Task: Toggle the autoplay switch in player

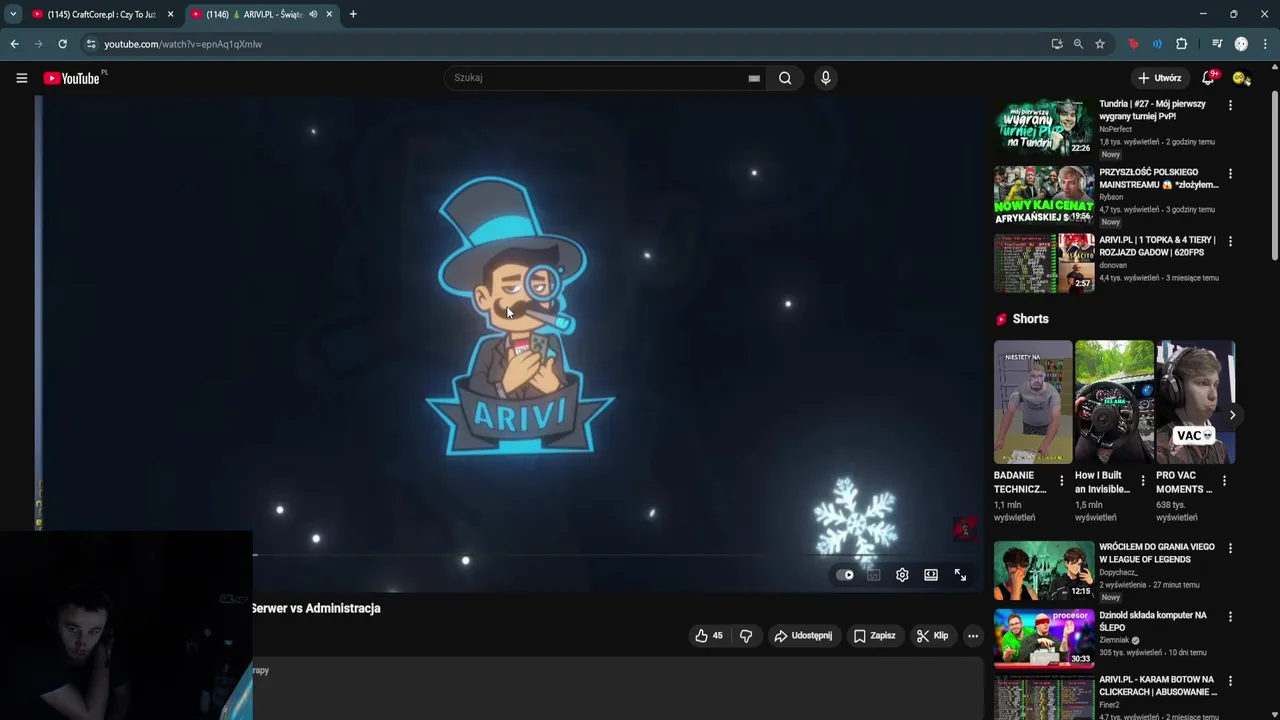Action: [x=845, y=575]
